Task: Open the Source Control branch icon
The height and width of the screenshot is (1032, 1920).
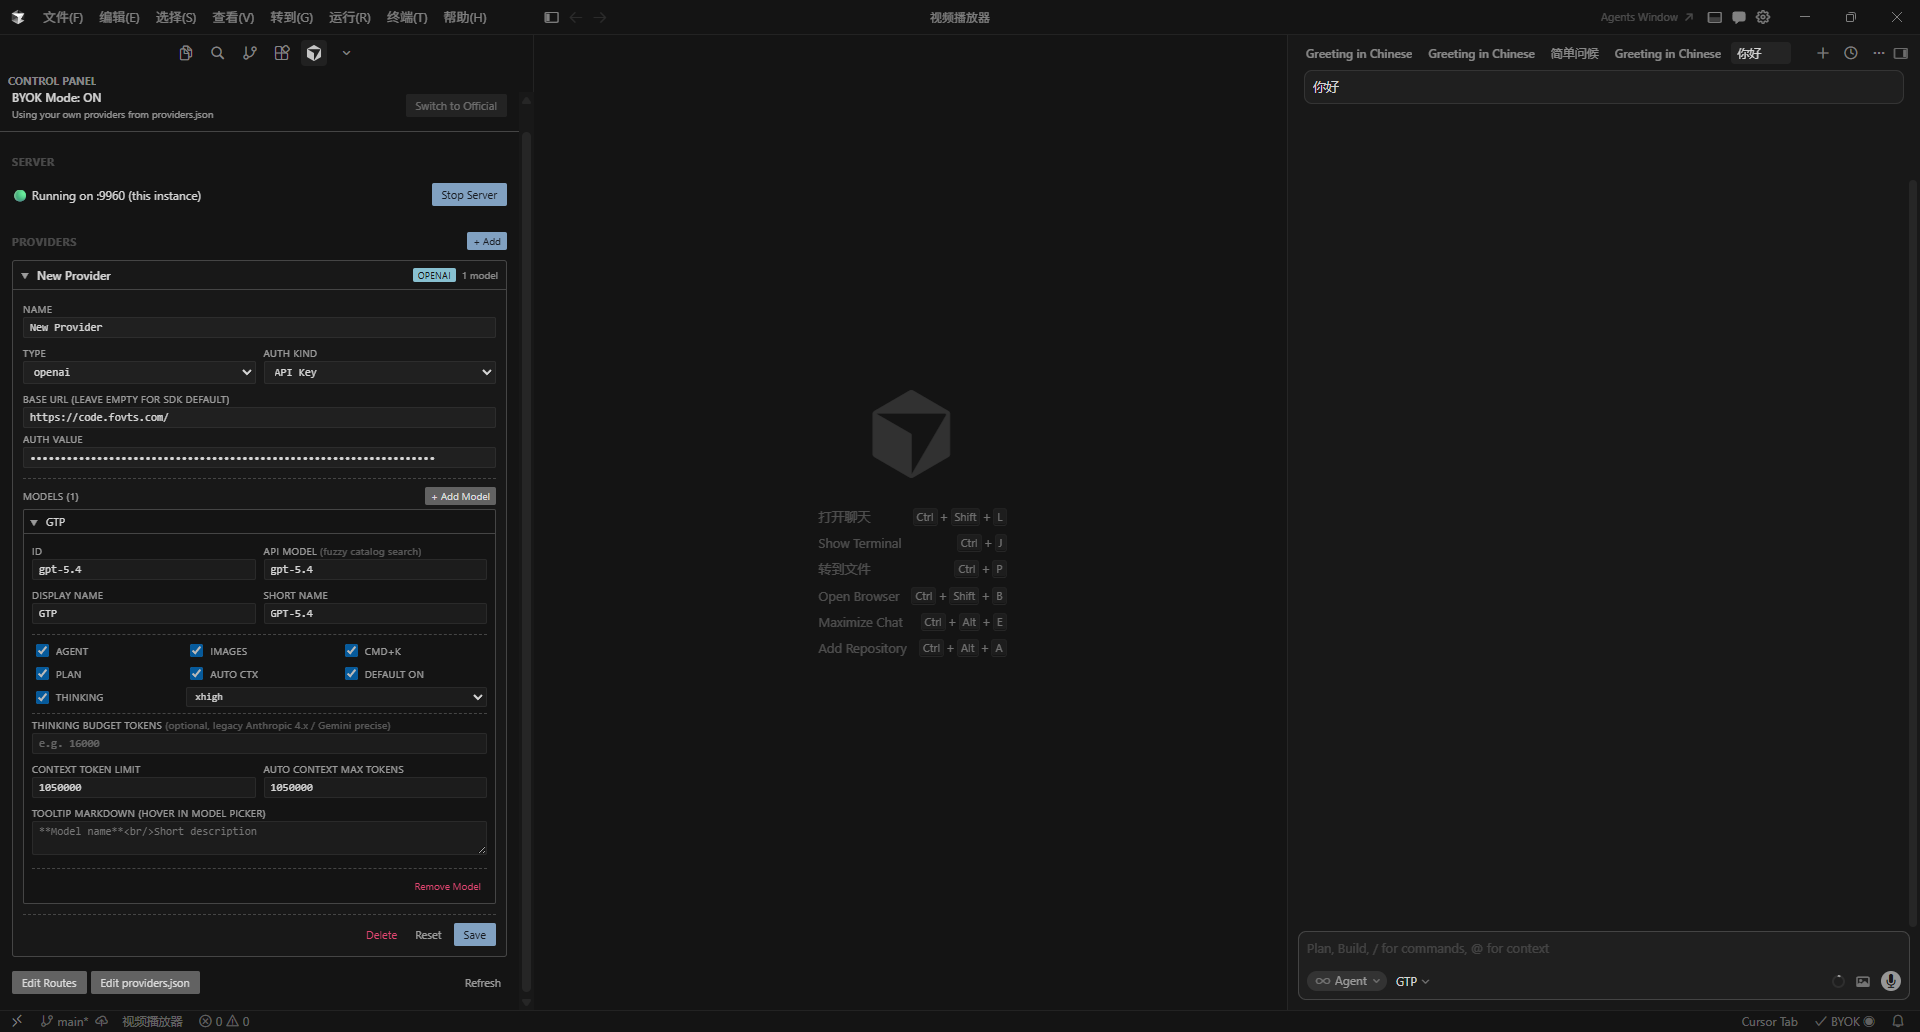Action: click(250, 53)
